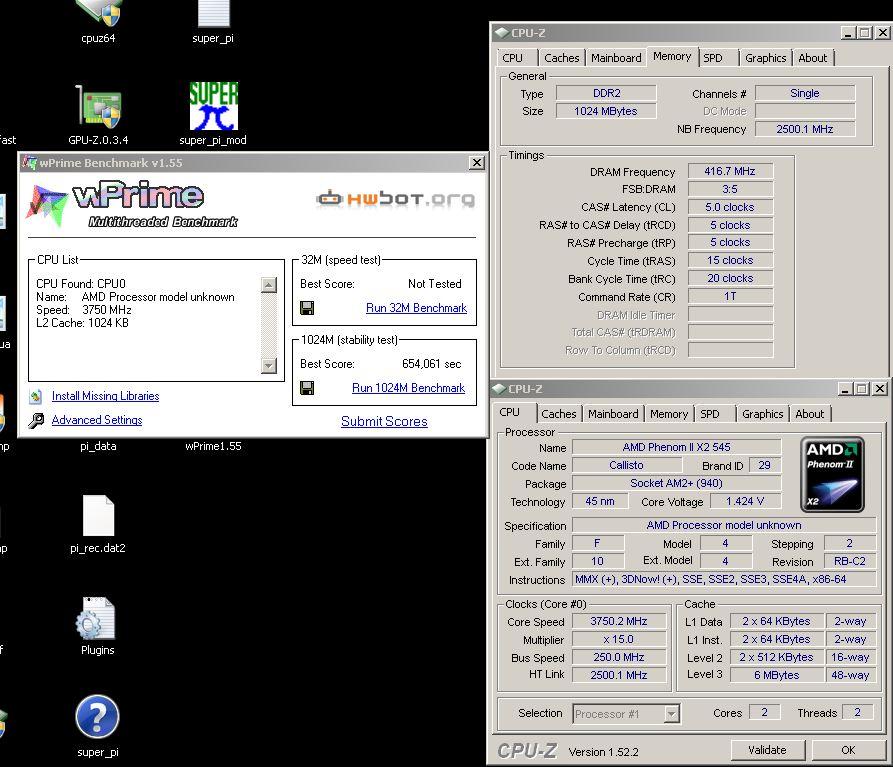Open Graphics tab in lower CPU-Z window
The width and height of the screenshot is (893, 767).
pyautogui.click(x=763, y=414)
